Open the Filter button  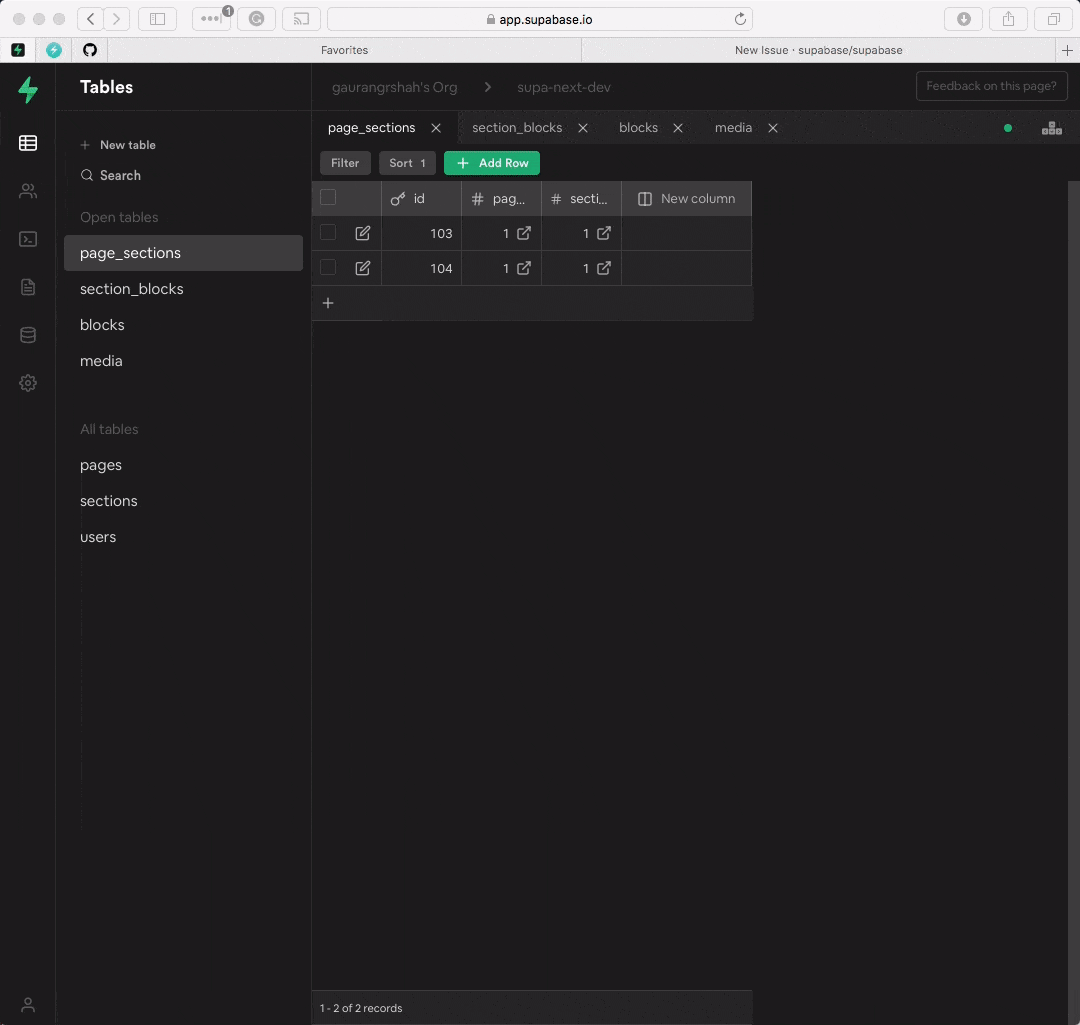[345, 162]
